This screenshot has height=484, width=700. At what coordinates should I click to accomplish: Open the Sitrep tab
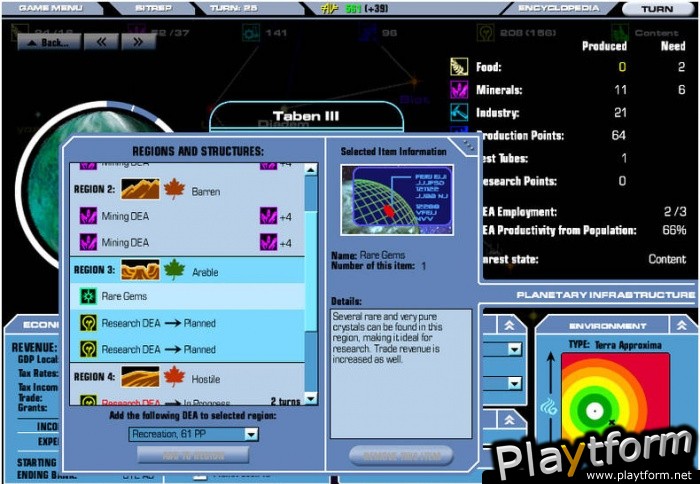pos(153,8)
